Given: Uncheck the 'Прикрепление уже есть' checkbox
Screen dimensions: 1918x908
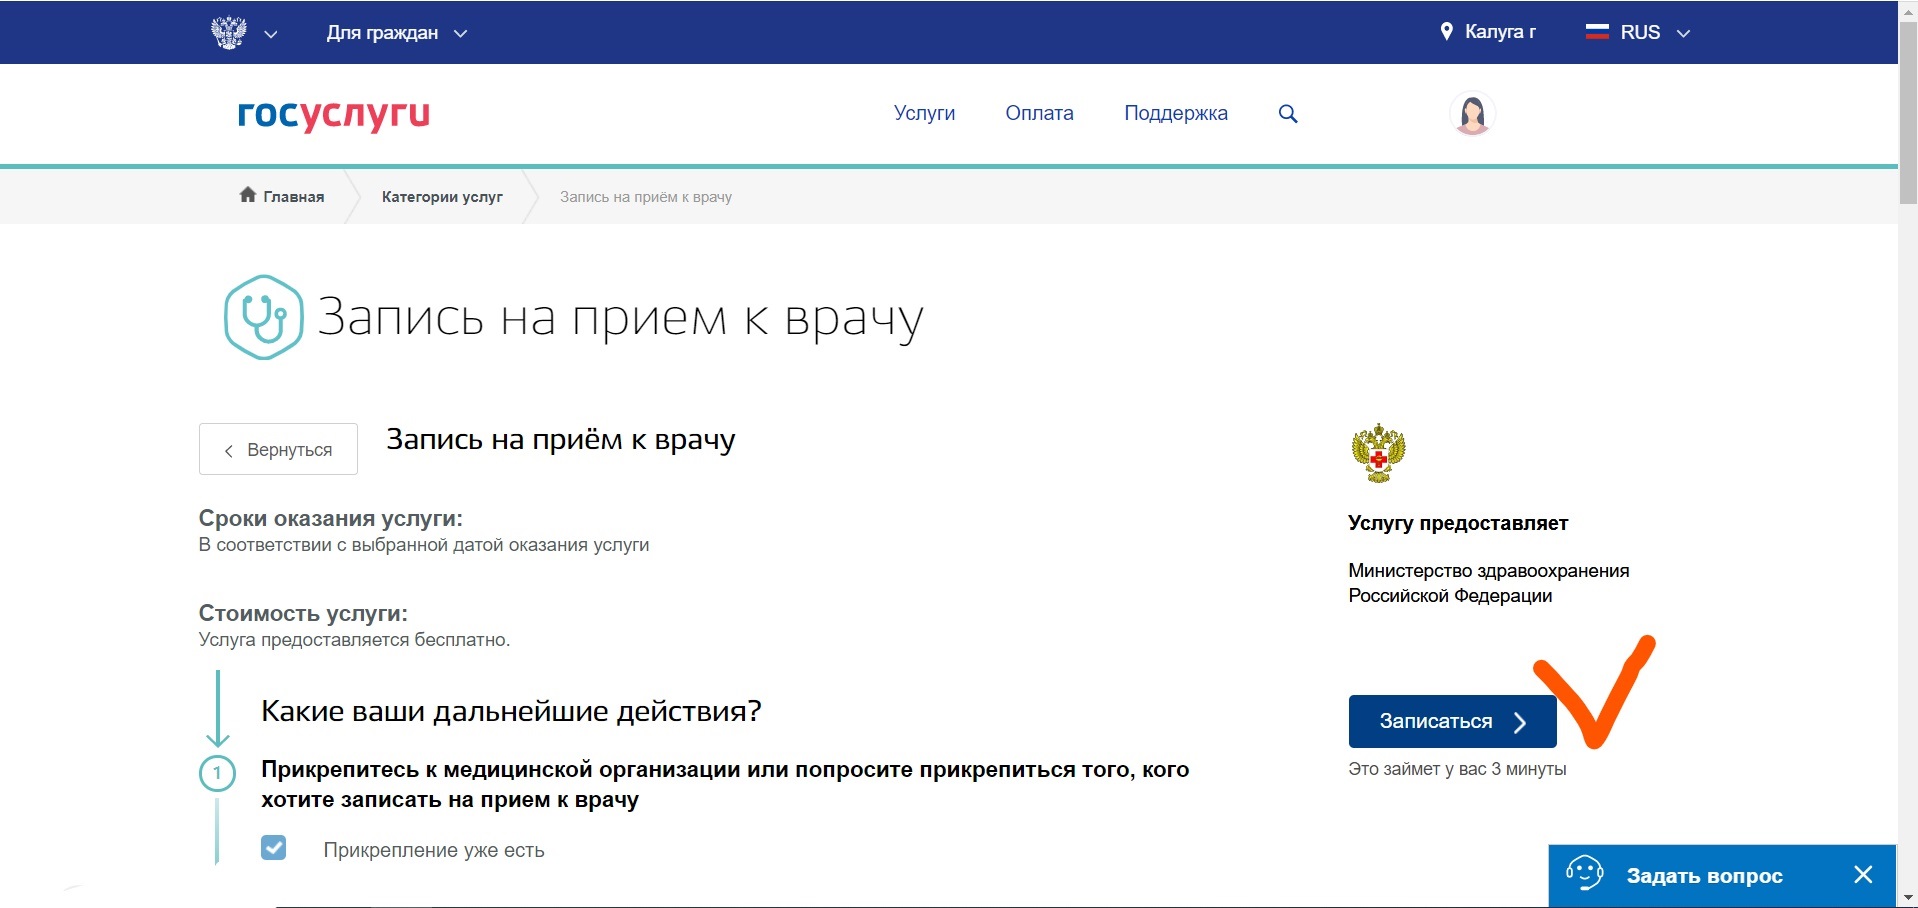Looking at the screenshot, I should tap(274, 848).
